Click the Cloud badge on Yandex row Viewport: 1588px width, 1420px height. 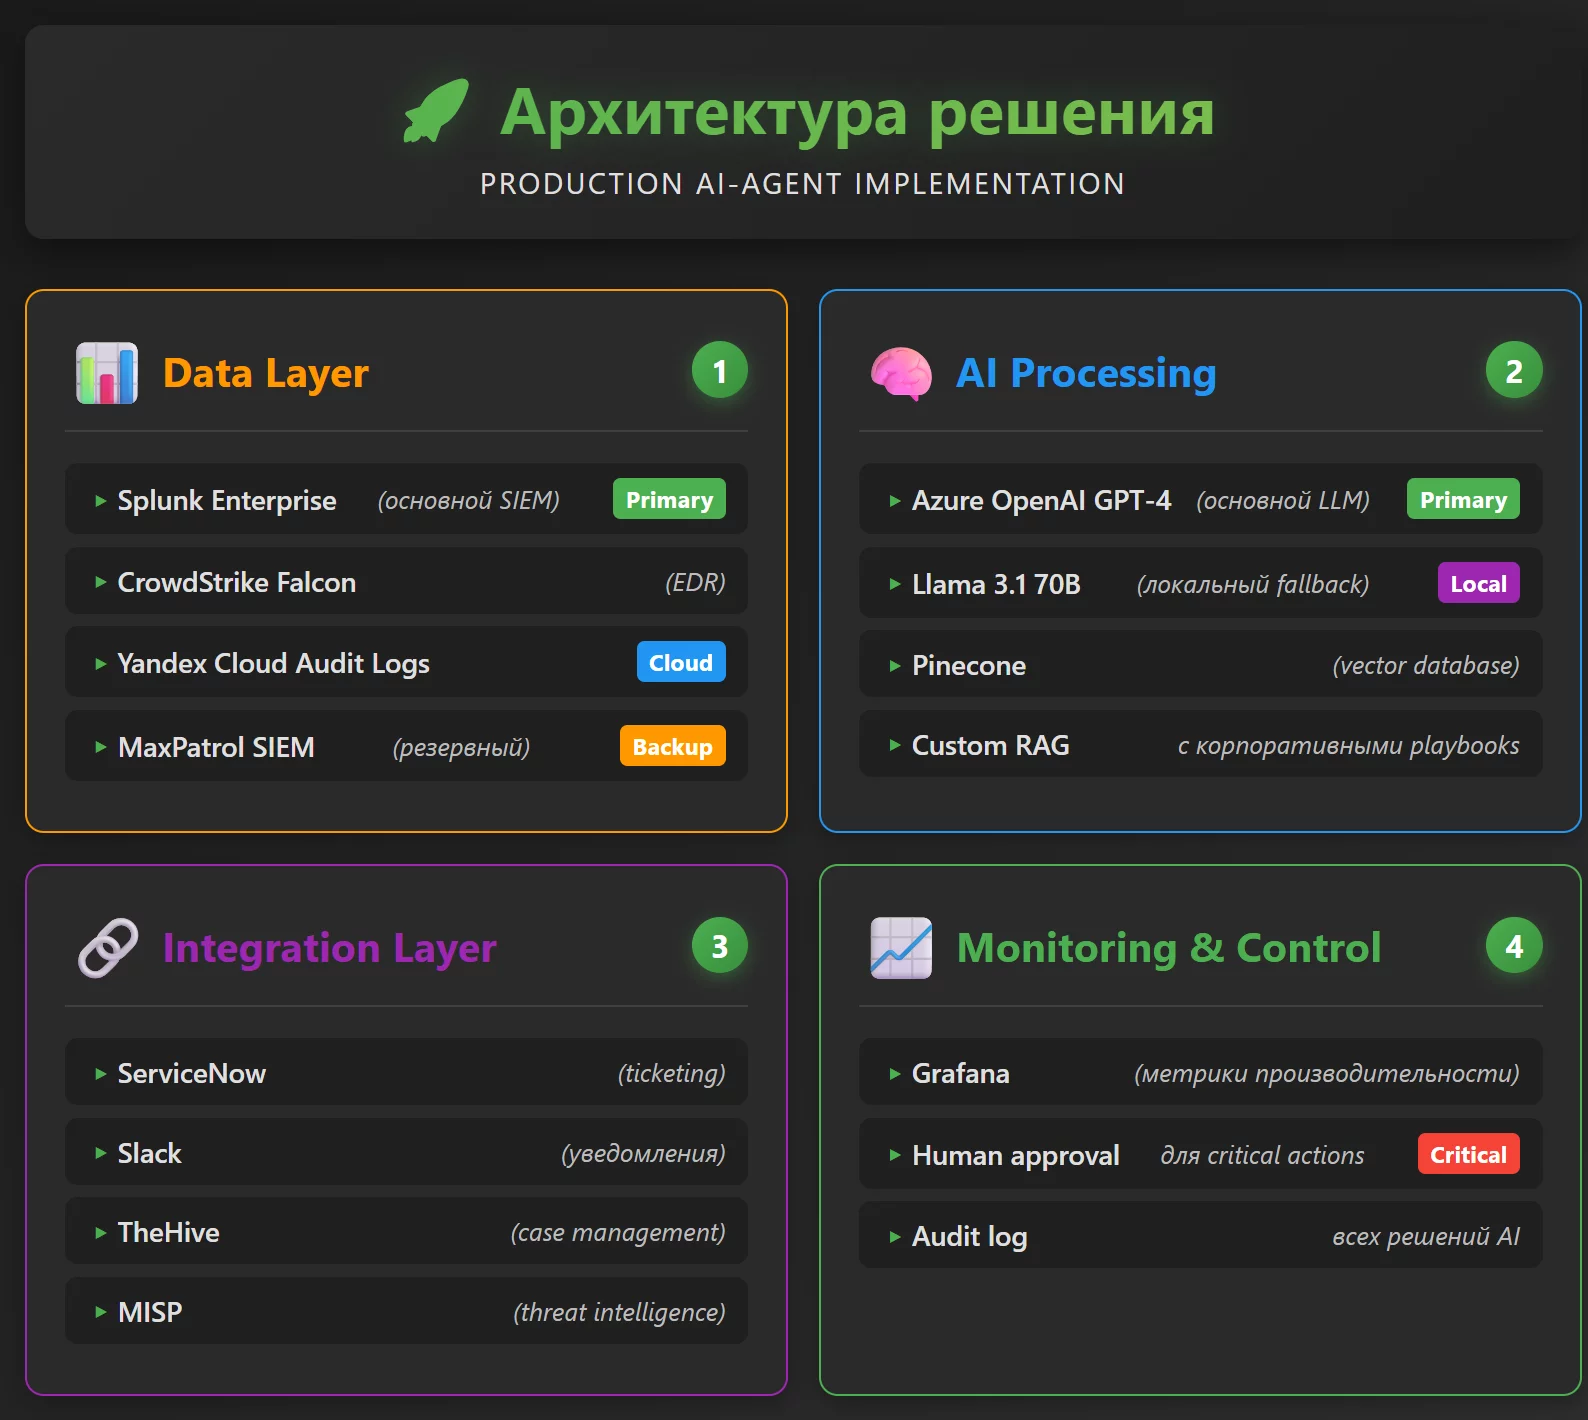coord(681,662)
